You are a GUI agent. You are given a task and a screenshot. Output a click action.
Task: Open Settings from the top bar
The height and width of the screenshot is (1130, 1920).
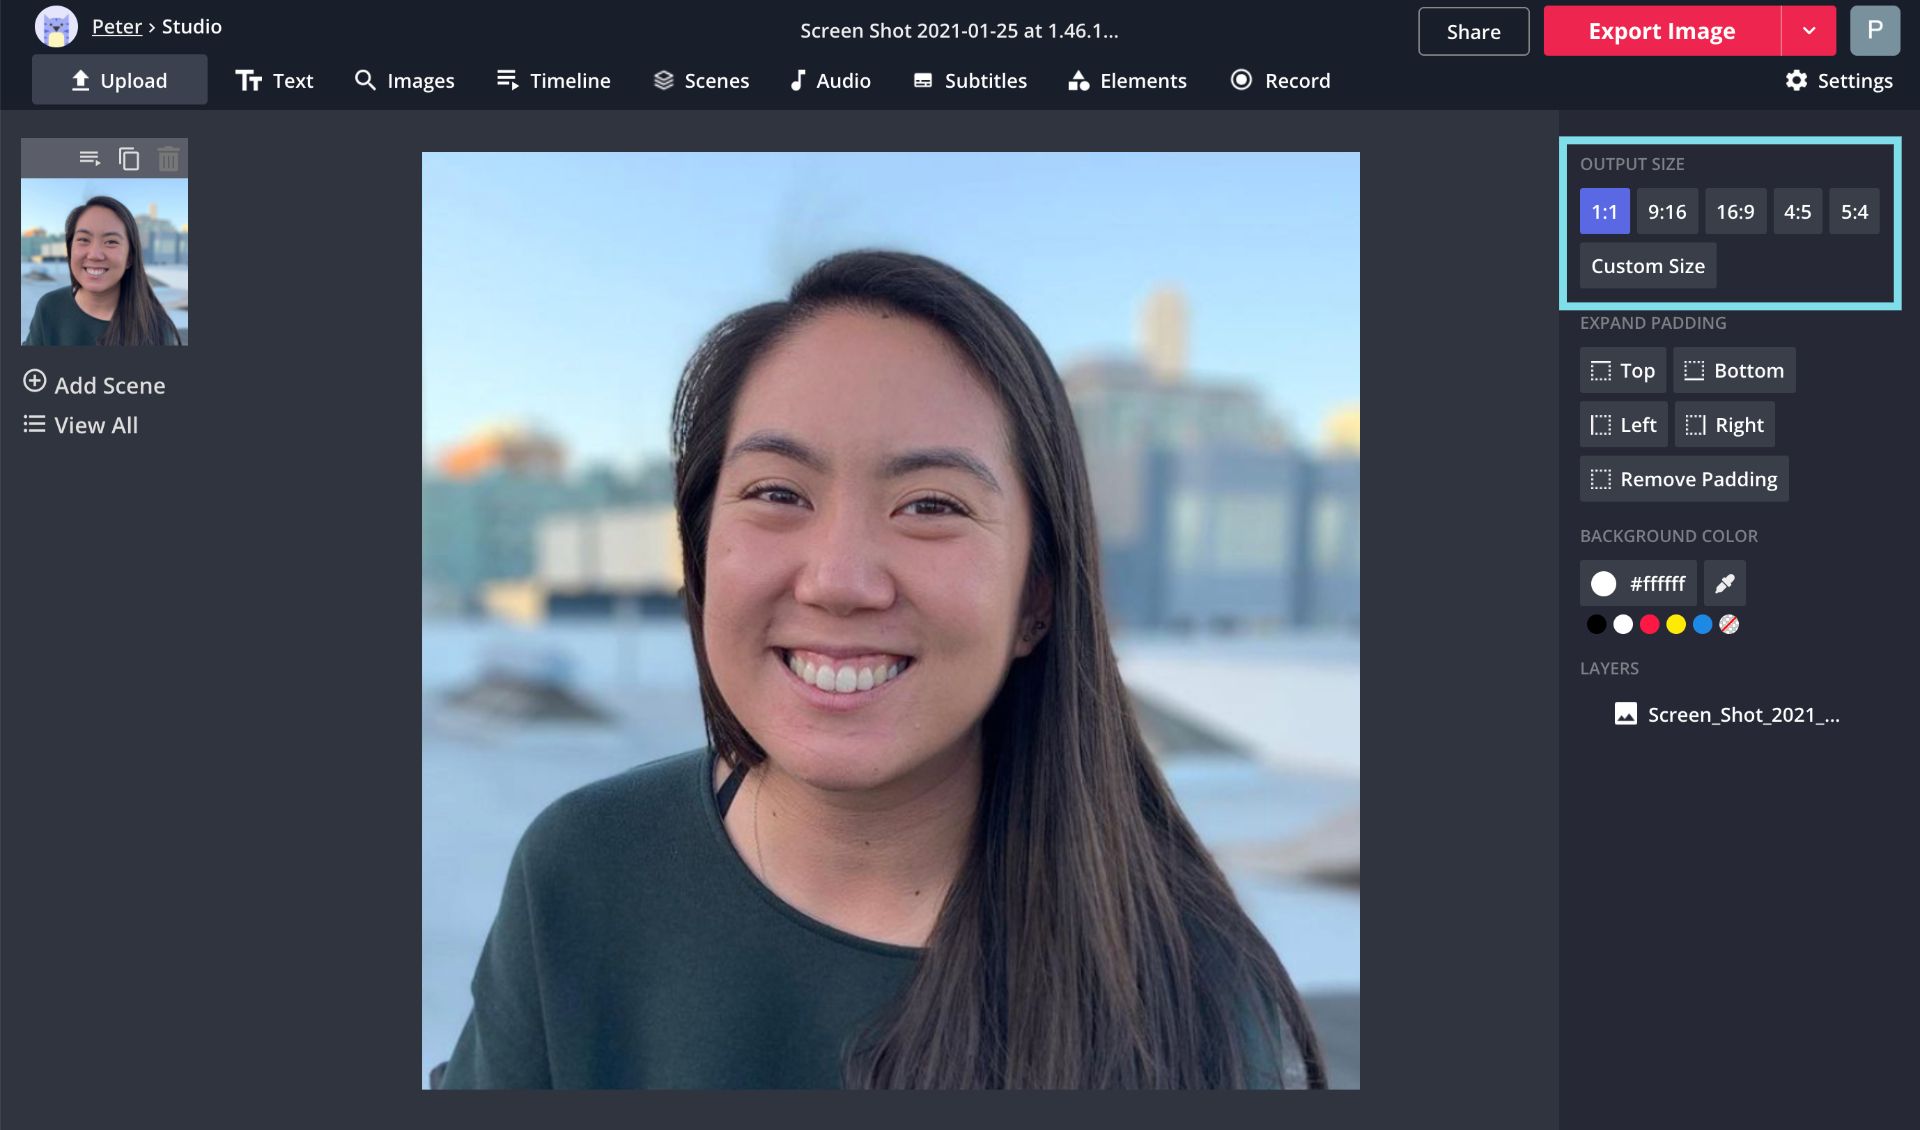click(x=1839, y=80)
